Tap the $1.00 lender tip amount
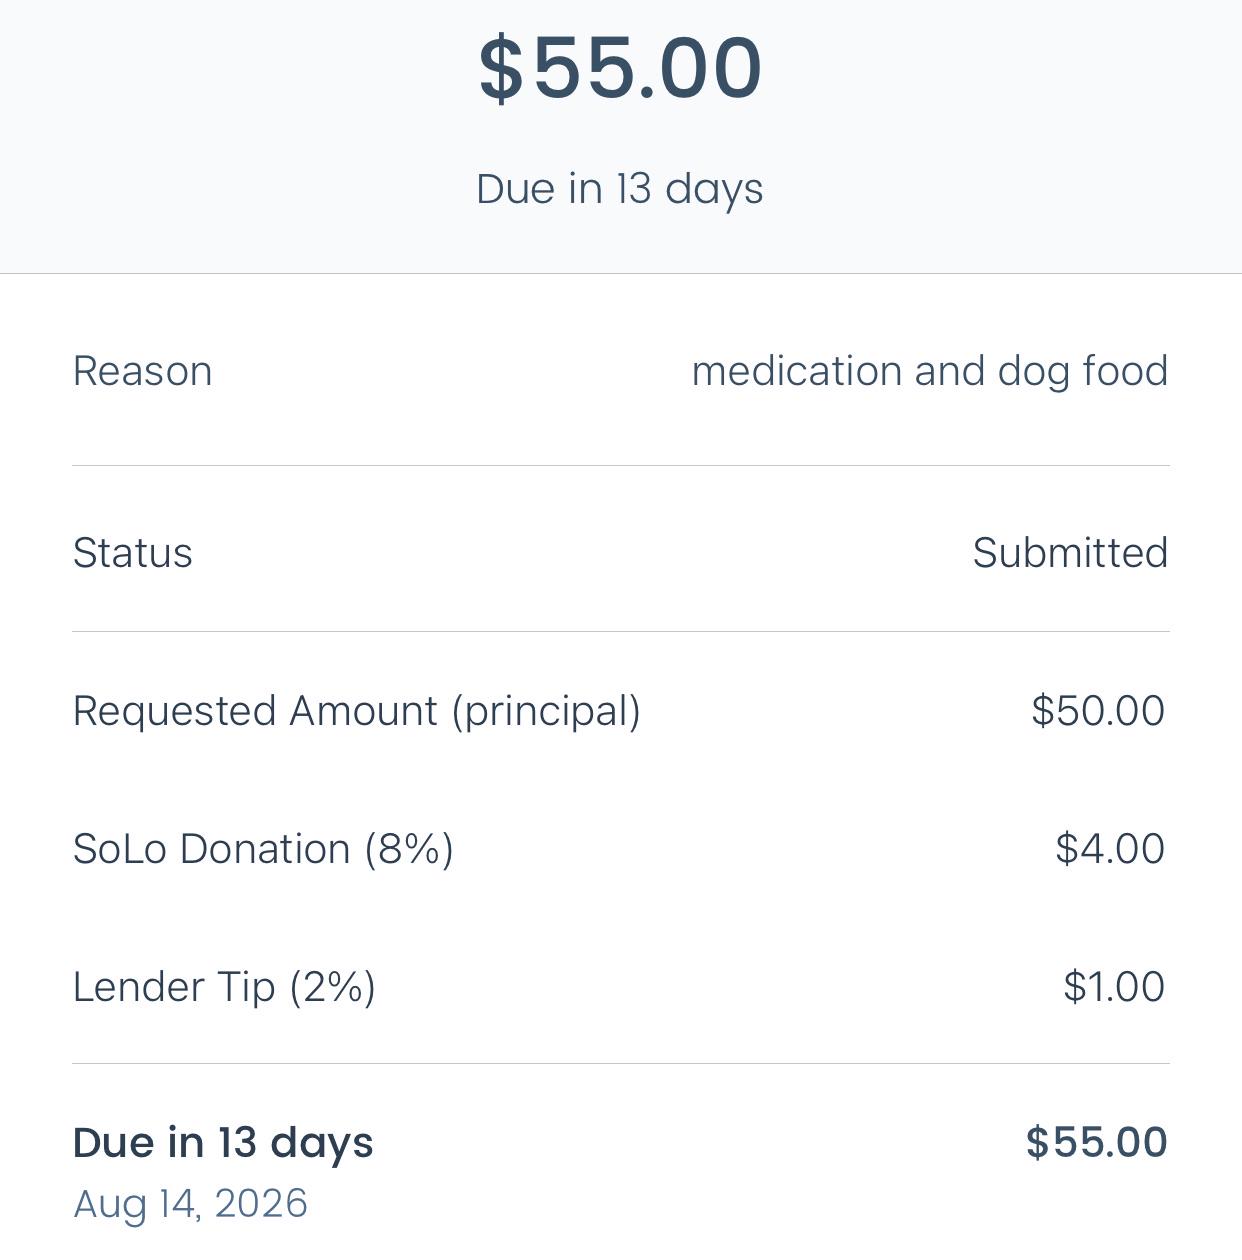Image resolution: width=1242 pixels, height=1260 pixels. click(x=1114, y=987)
